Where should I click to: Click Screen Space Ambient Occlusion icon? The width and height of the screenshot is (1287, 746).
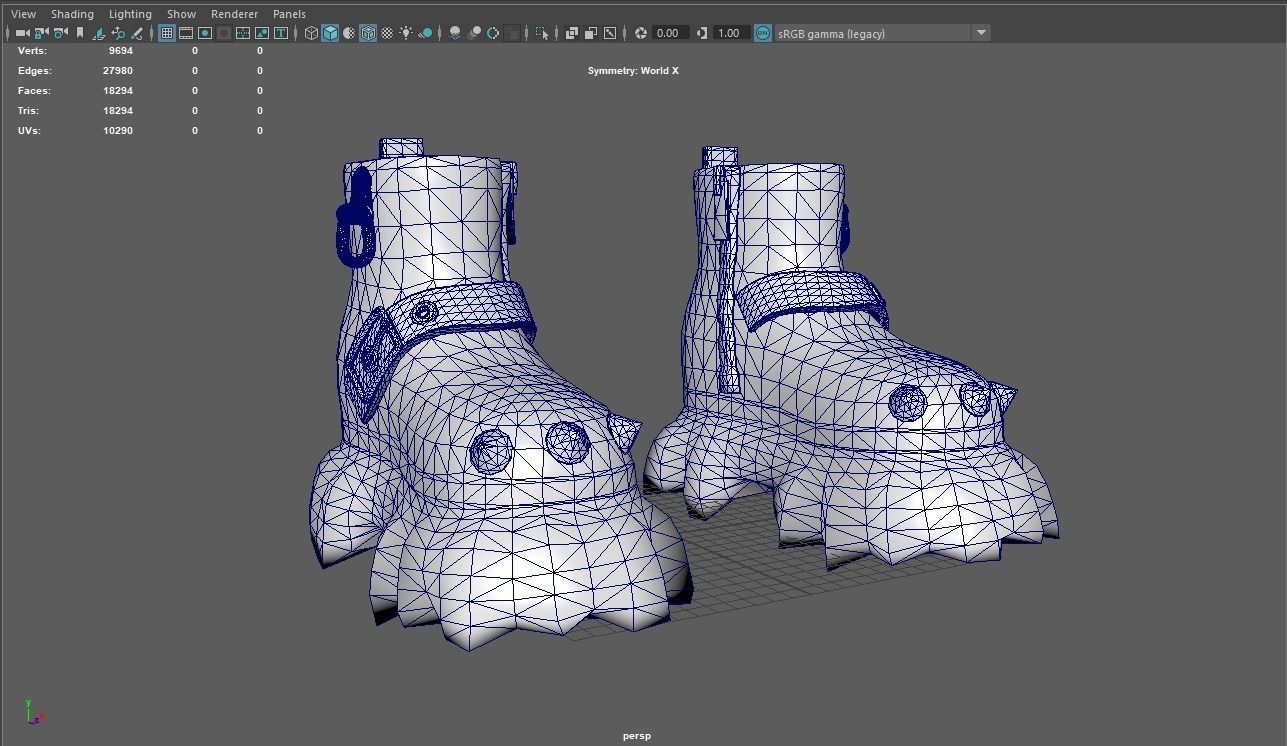tap(456, 33)
